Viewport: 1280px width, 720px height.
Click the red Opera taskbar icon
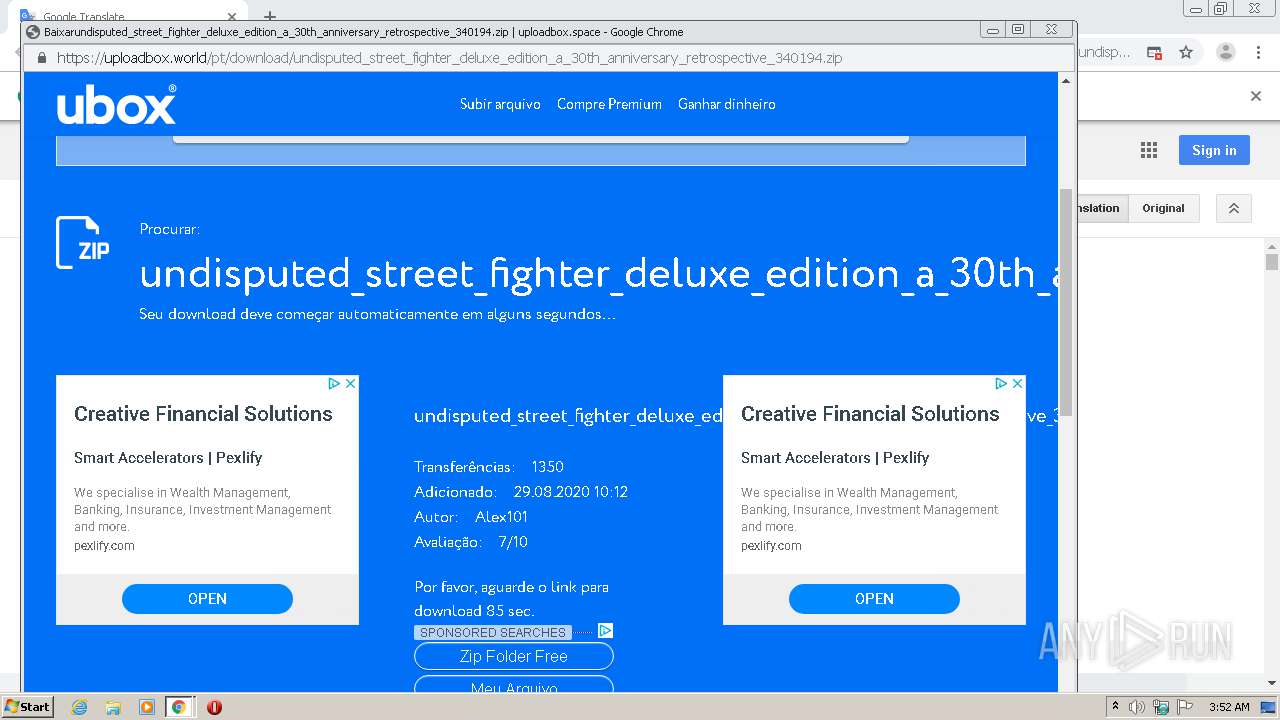point(214,707)
